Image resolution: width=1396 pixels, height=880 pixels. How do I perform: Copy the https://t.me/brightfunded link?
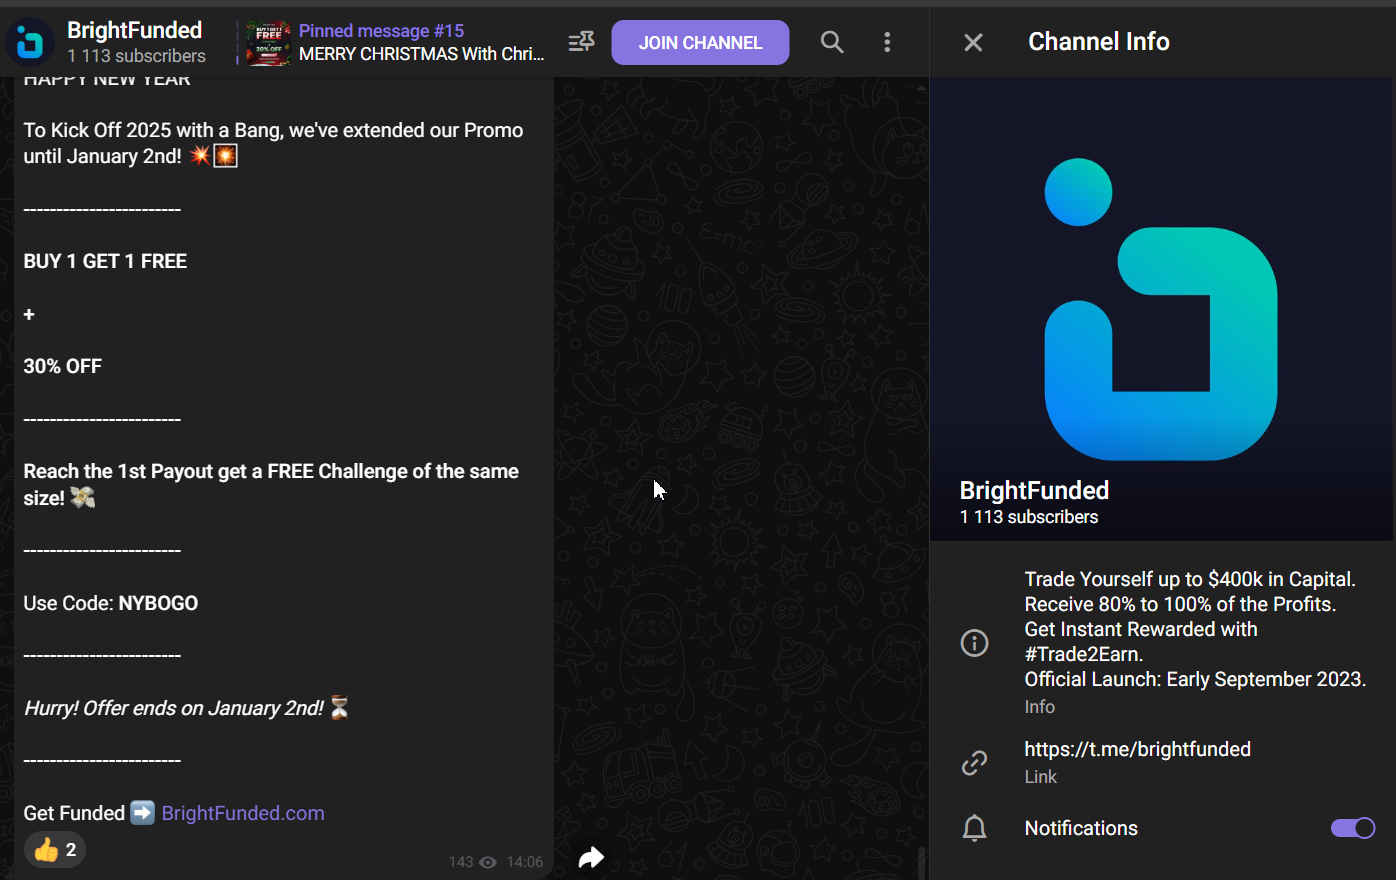click(1137, 749)
